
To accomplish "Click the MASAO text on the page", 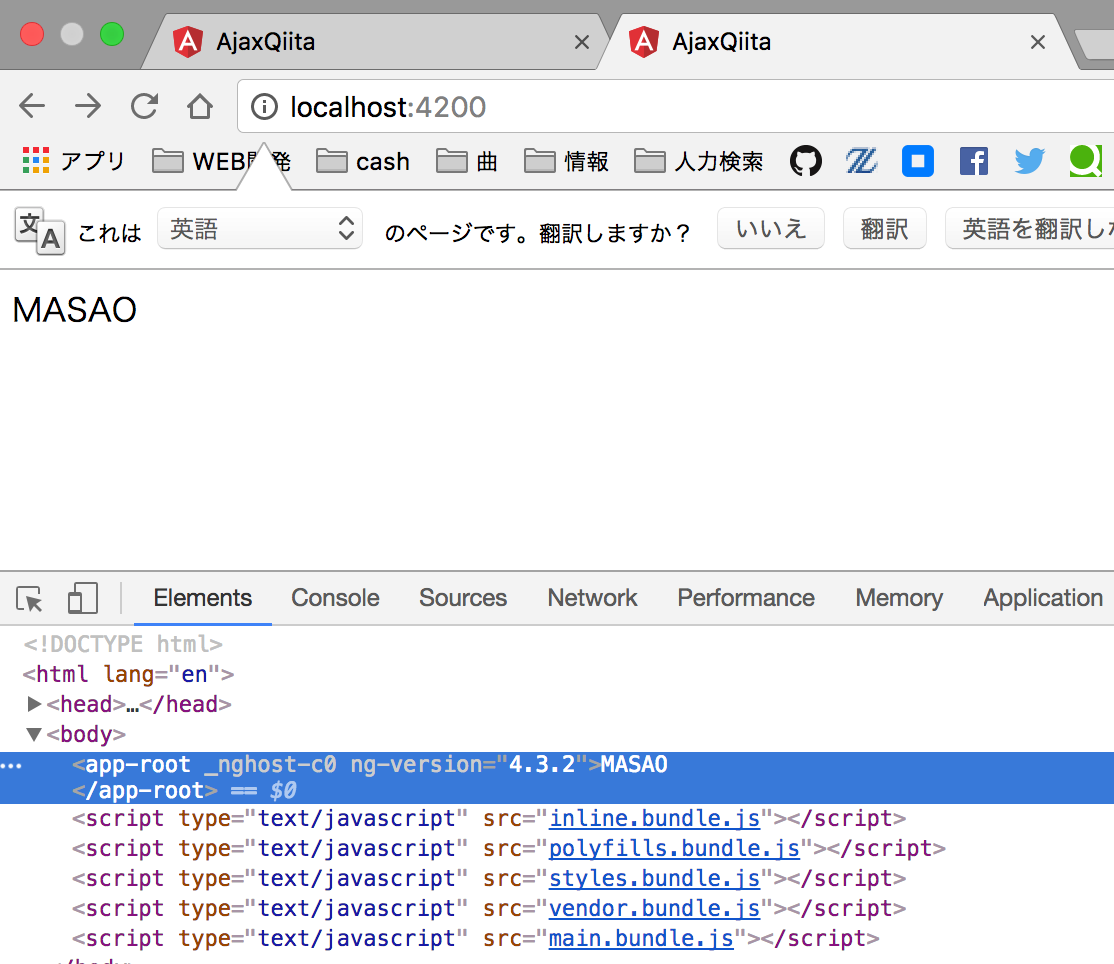I will click(x=75, y=310).
